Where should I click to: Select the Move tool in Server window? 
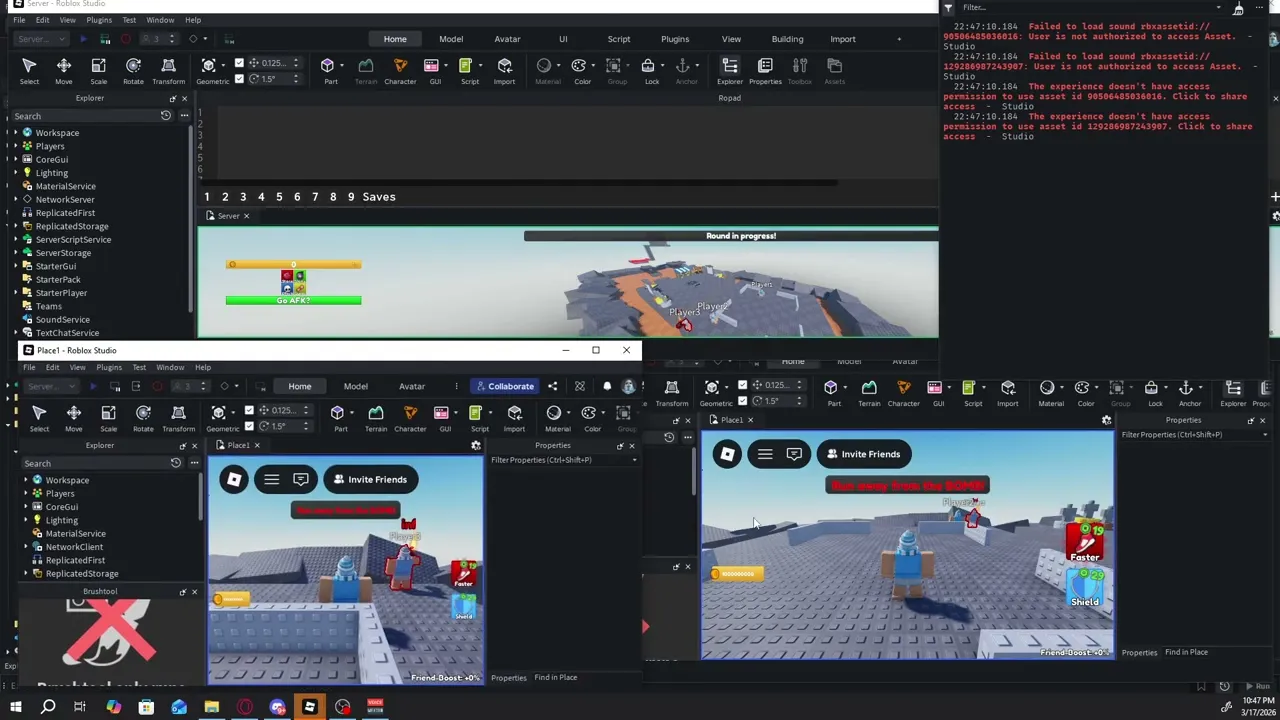point(63,70)
